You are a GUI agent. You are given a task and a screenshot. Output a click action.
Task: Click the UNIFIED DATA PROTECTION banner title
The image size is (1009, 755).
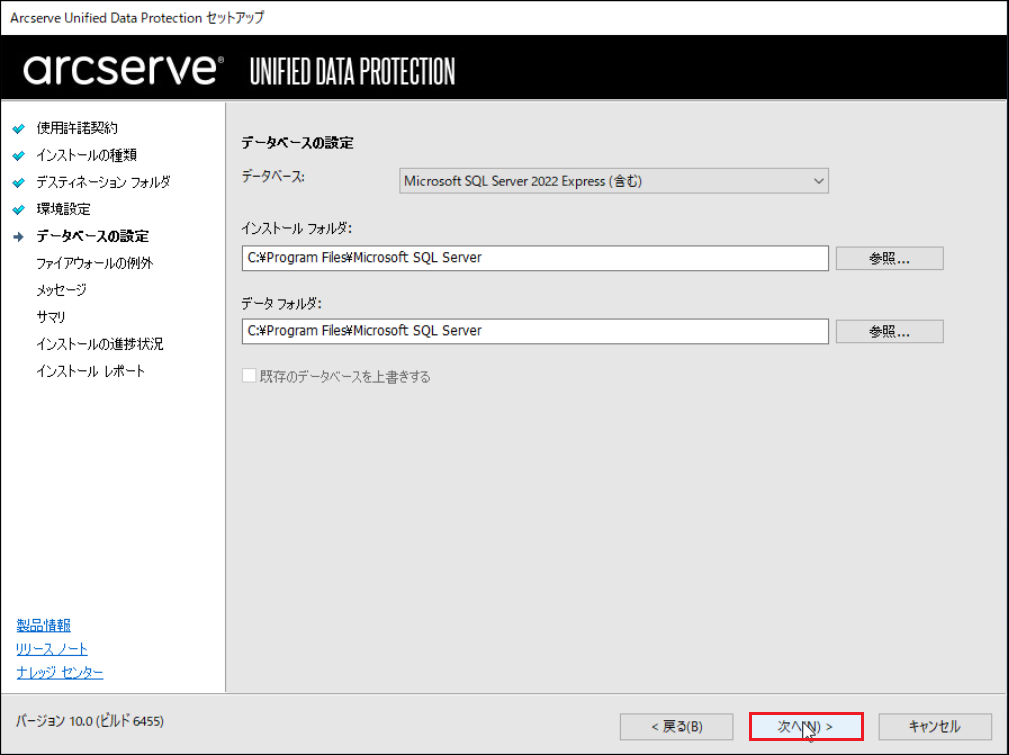[x=352, y=71]
